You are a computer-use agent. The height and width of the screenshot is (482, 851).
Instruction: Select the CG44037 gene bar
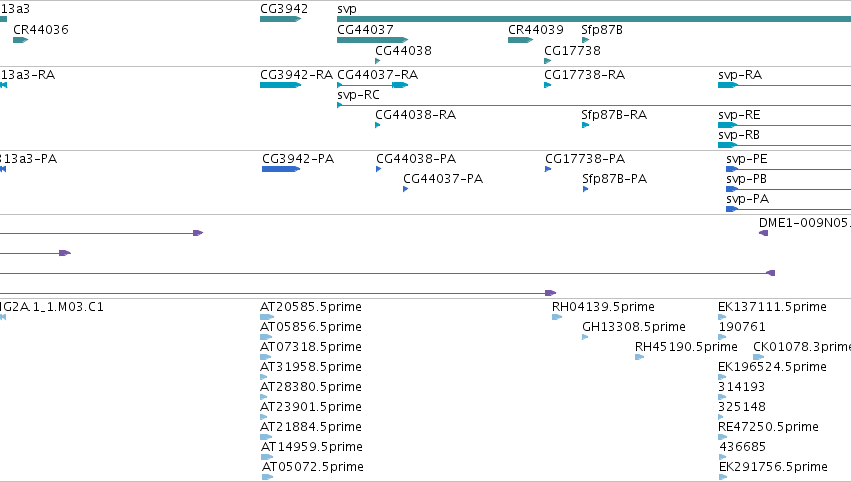372,40
